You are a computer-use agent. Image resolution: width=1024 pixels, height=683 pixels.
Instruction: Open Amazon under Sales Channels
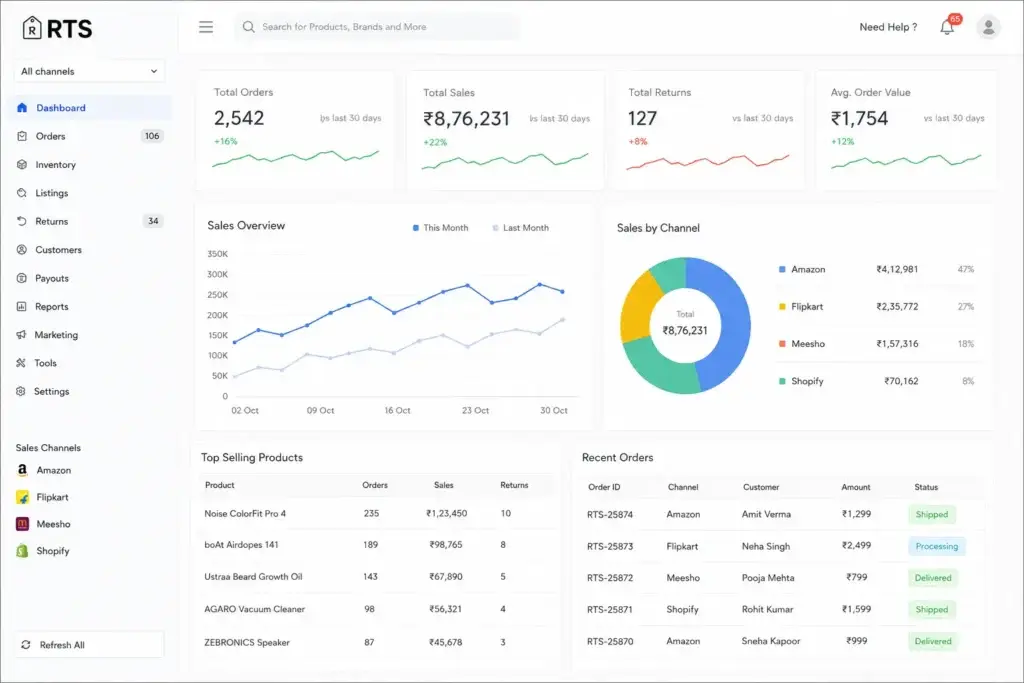pyautogui.click(x=44, y=470)
